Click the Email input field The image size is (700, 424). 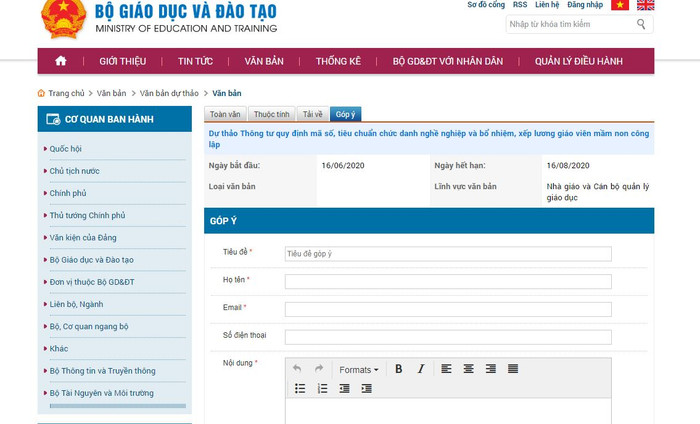pyautogui.click(x=447, y=309)
